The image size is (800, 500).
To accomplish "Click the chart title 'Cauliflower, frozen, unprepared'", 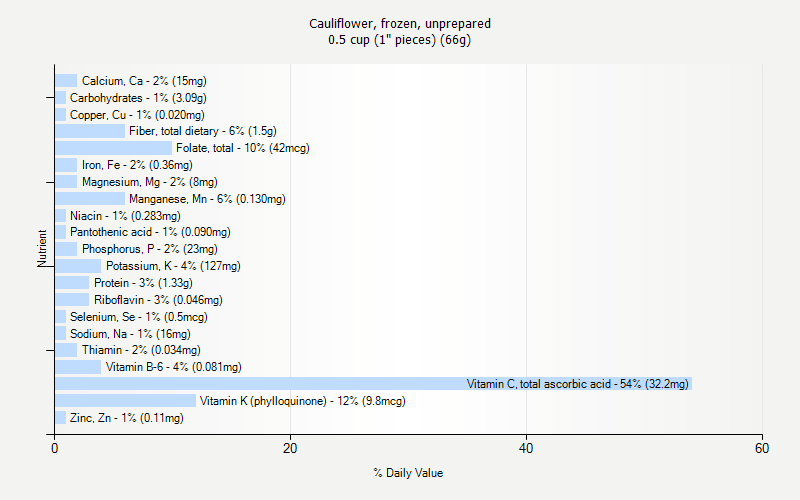I will coord(400,24).
